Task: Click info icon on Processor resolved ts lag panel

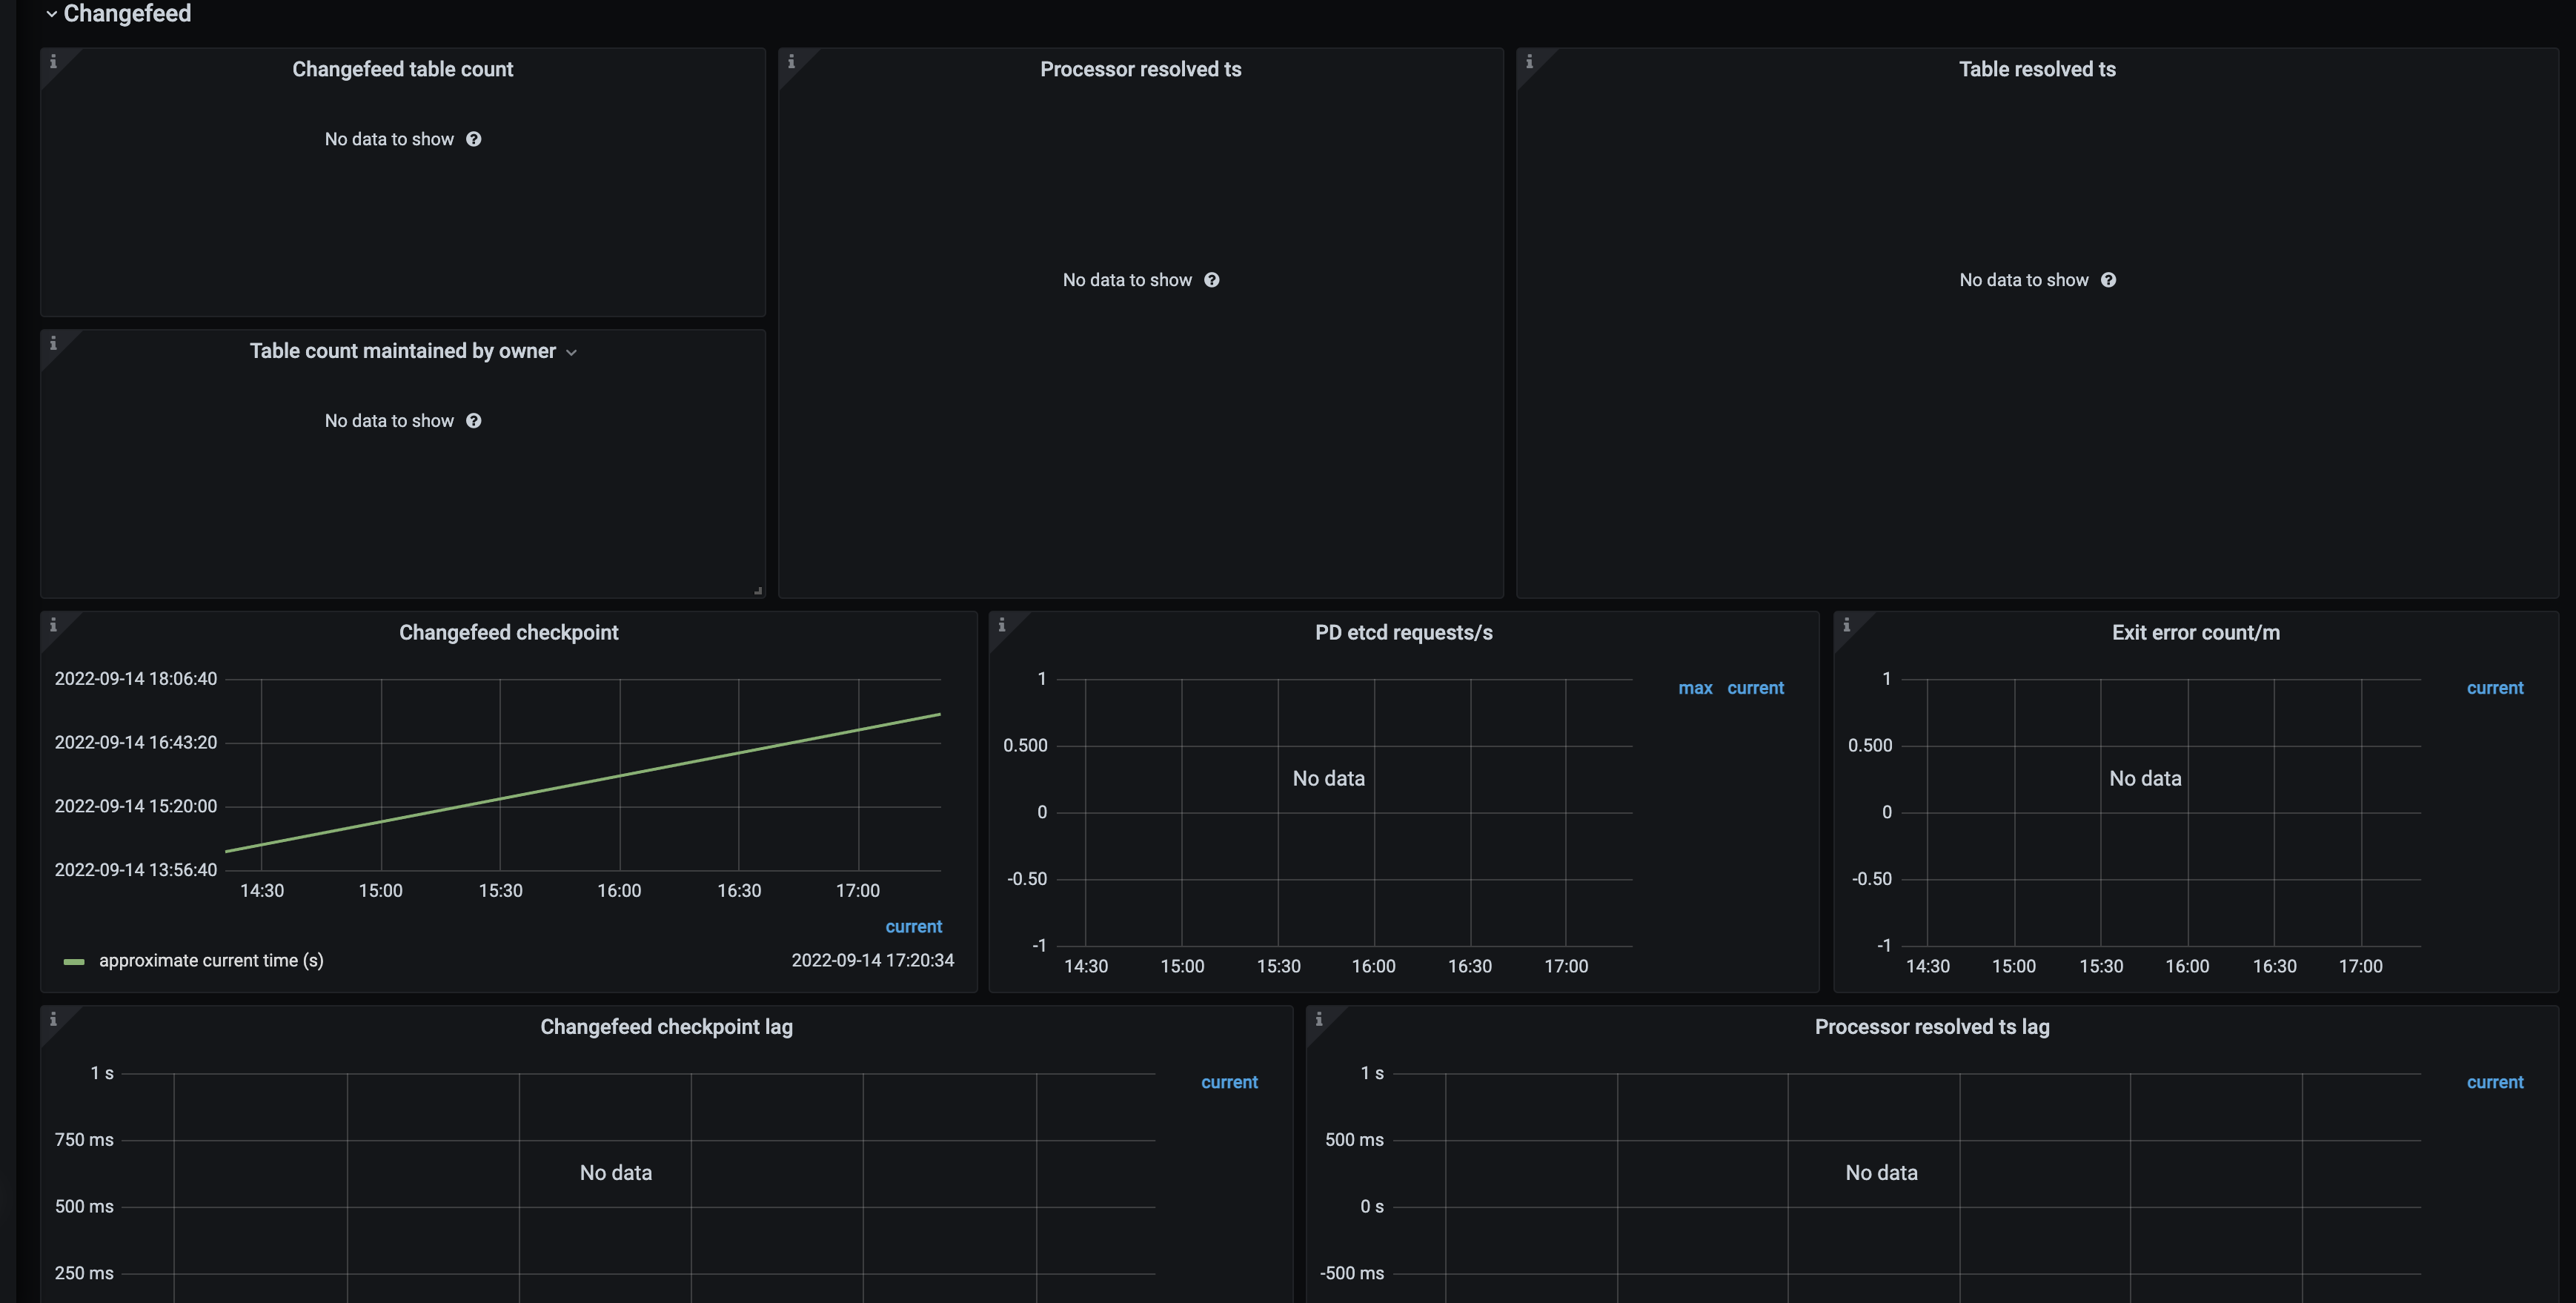Action: pos(1318,1019)
